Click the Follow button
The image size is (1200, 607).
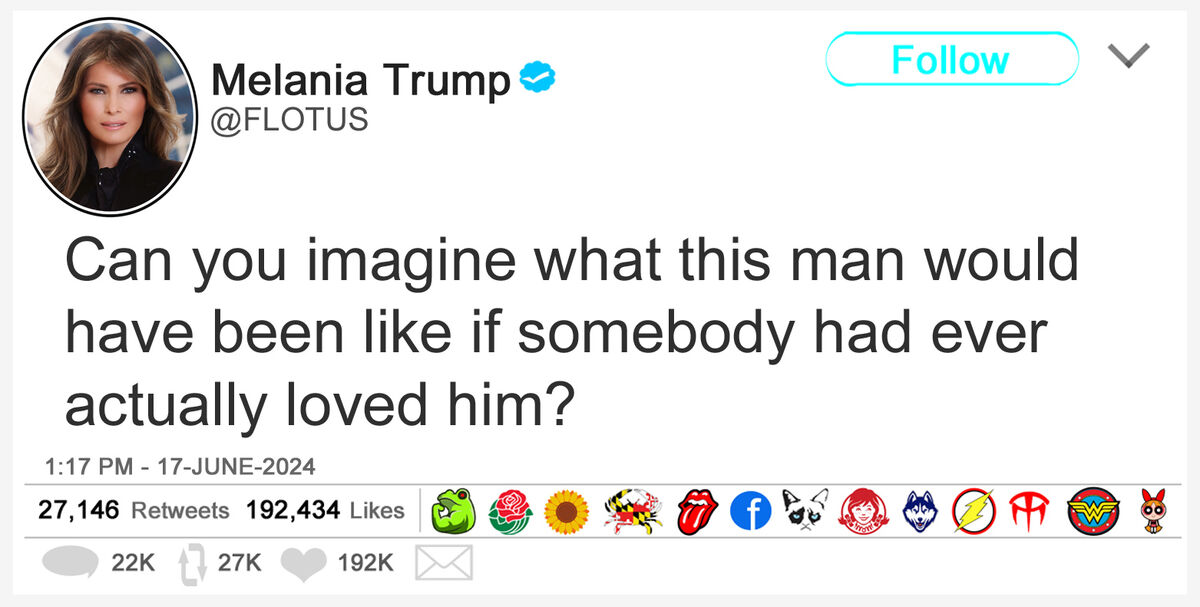tap(952, 59)
